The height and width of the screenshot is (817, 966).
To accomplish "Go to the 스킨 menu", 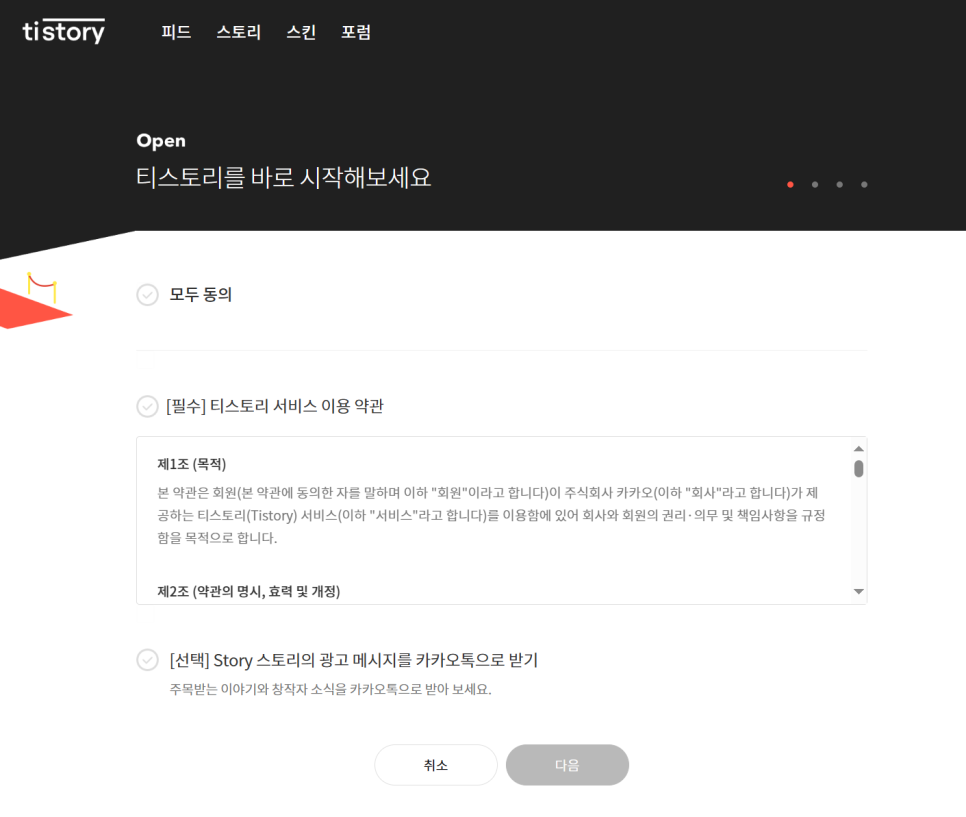I will click(301, 32).
